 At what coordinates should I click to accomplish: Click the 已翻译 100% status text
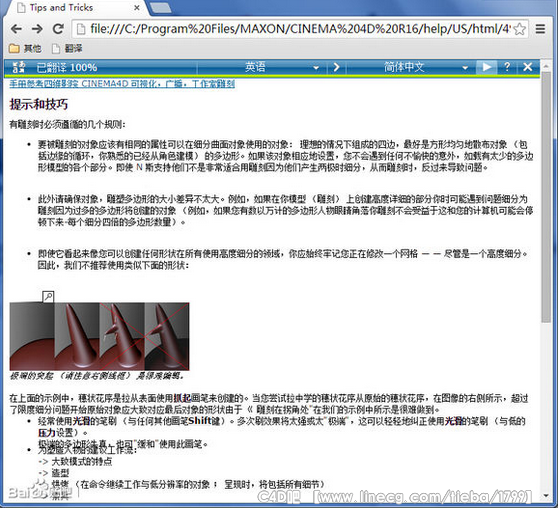click(67, 67)
